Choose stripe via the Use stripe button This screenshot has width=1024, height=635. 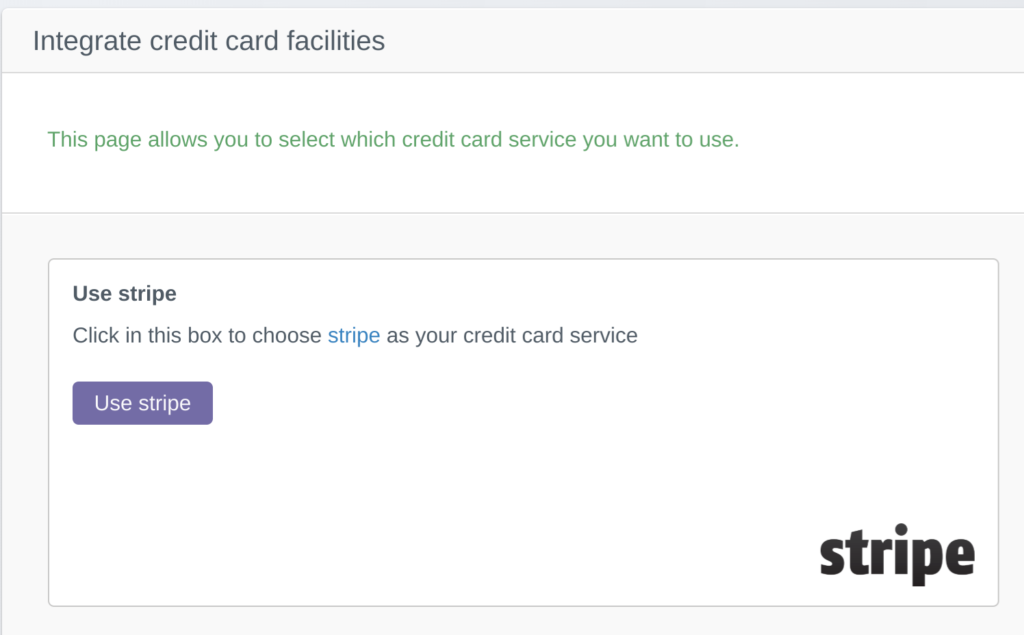tap(142, 403)
